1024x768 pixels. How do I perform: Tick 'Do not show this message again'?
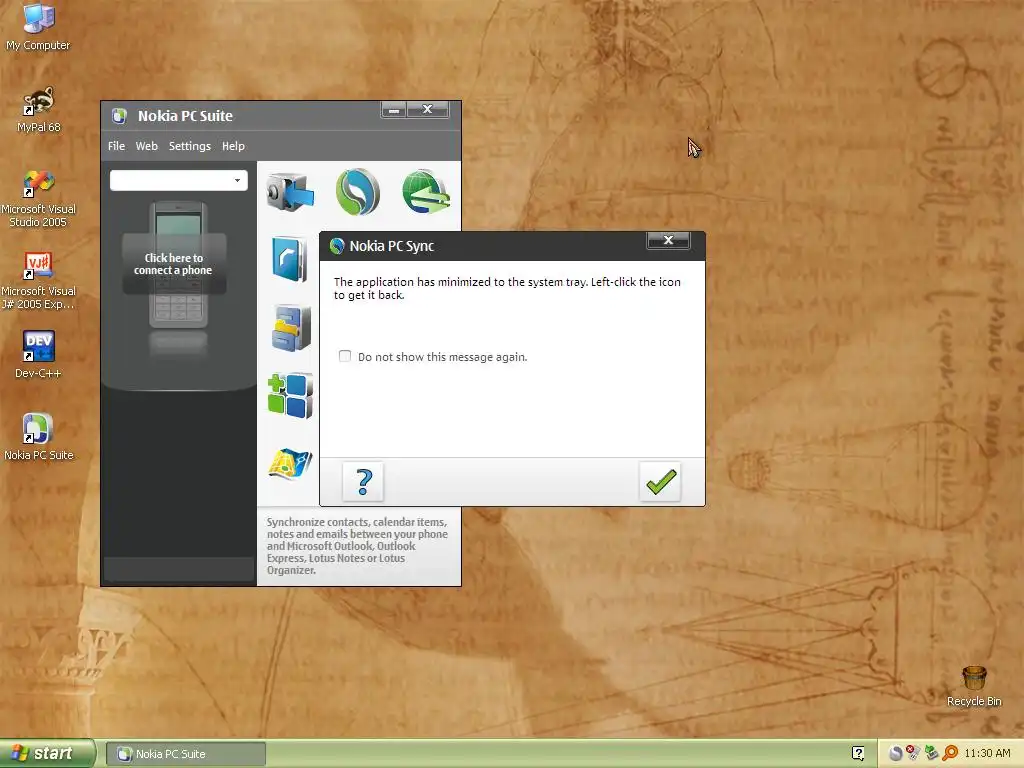point(345,356)
